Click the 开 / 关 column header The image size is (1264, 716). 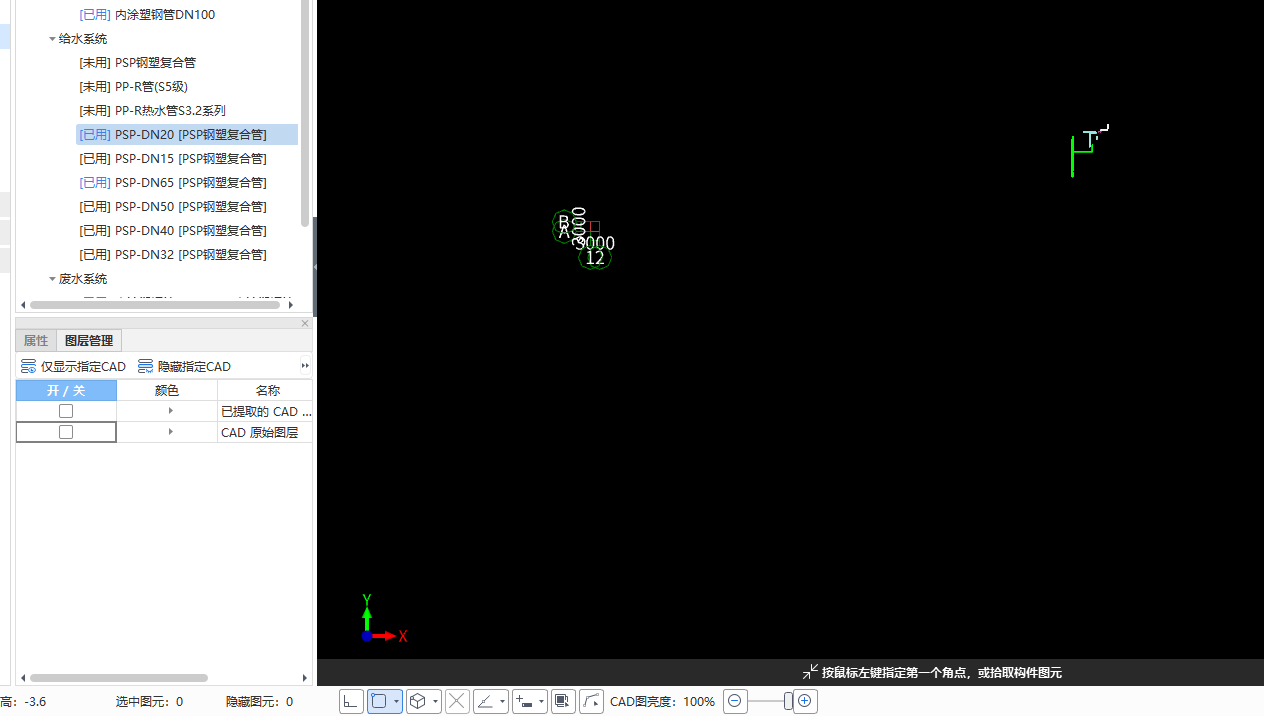click(66, 390)
